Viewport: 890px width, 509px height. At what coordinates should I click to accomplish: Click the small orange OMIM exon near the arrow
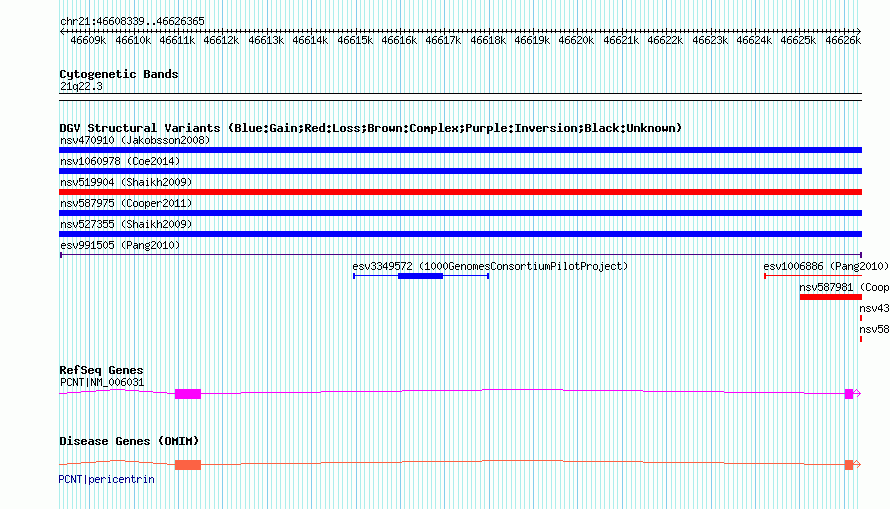tap(849, 465)
